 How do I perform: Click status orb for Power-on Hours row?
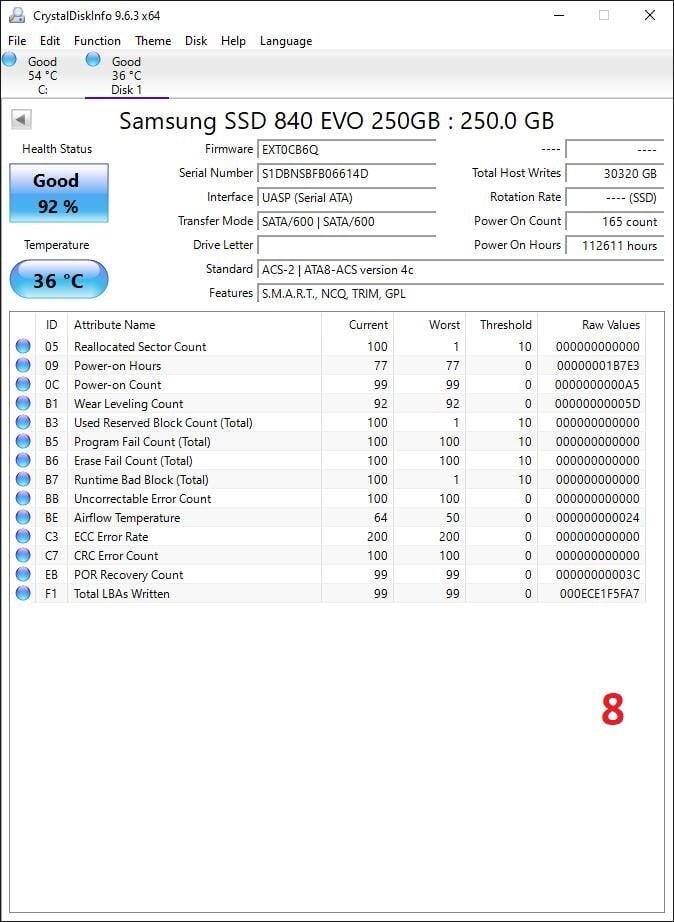(x=23, y=365)
